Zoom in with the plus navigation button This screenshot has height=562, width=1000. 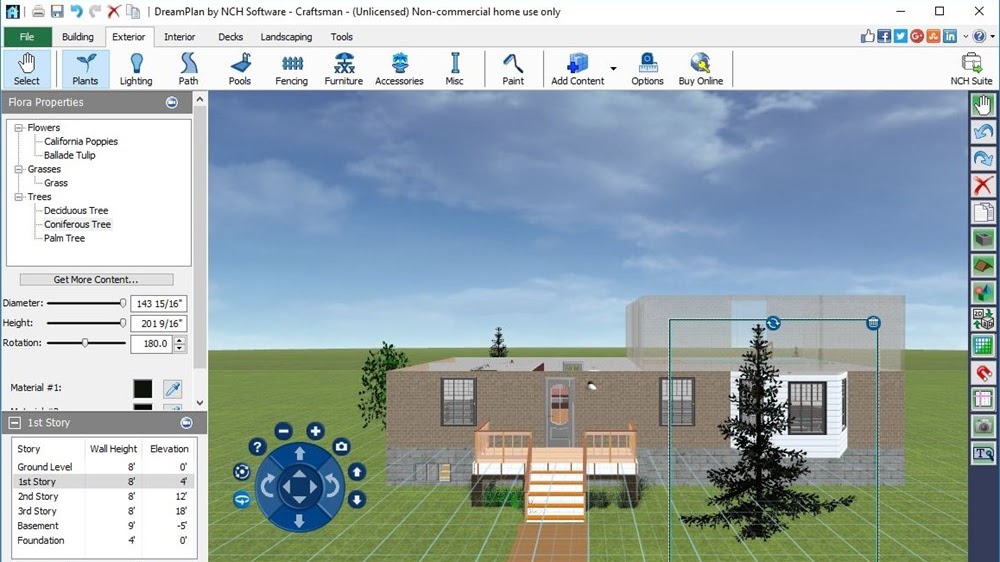pyautogui.click(x=315, y=431)
